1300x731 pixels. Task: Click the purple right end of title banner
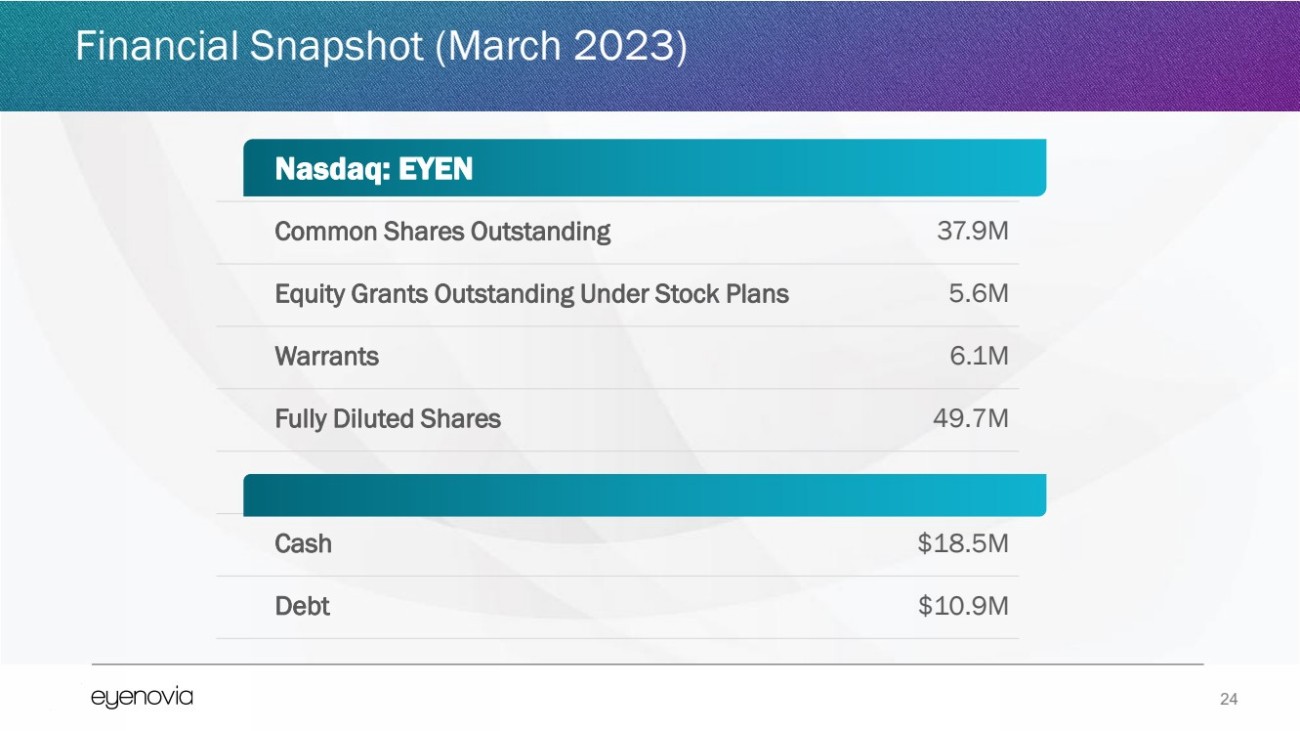1240,55
